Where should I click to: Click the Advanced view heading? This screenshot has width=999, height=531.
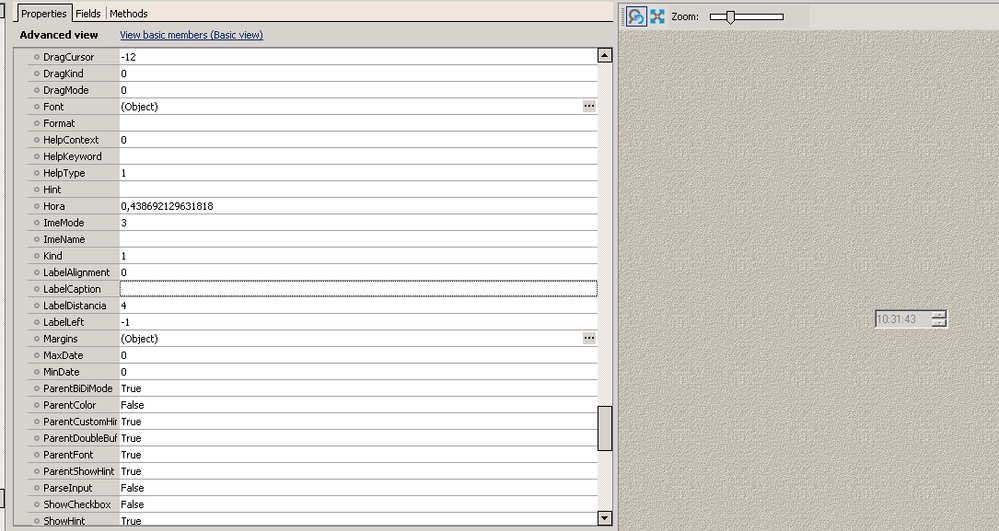(x=59, y=35)
